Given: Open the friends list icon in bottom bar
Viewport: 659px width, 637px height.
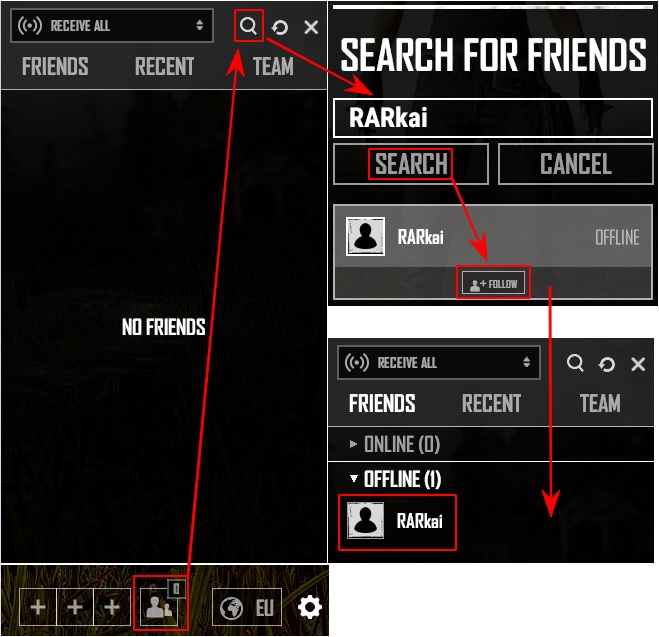Looking at the screenshot, I should click(159, 606).
